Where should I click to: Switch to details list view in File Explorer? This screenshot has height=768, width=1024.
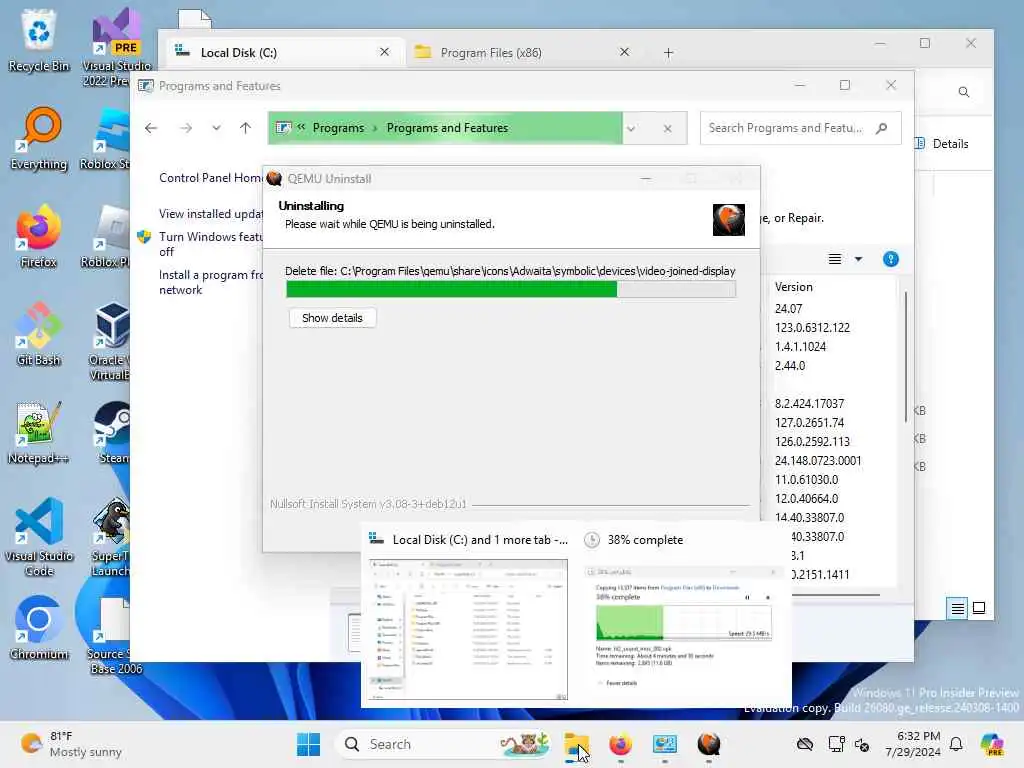click(x=957, y=608)
